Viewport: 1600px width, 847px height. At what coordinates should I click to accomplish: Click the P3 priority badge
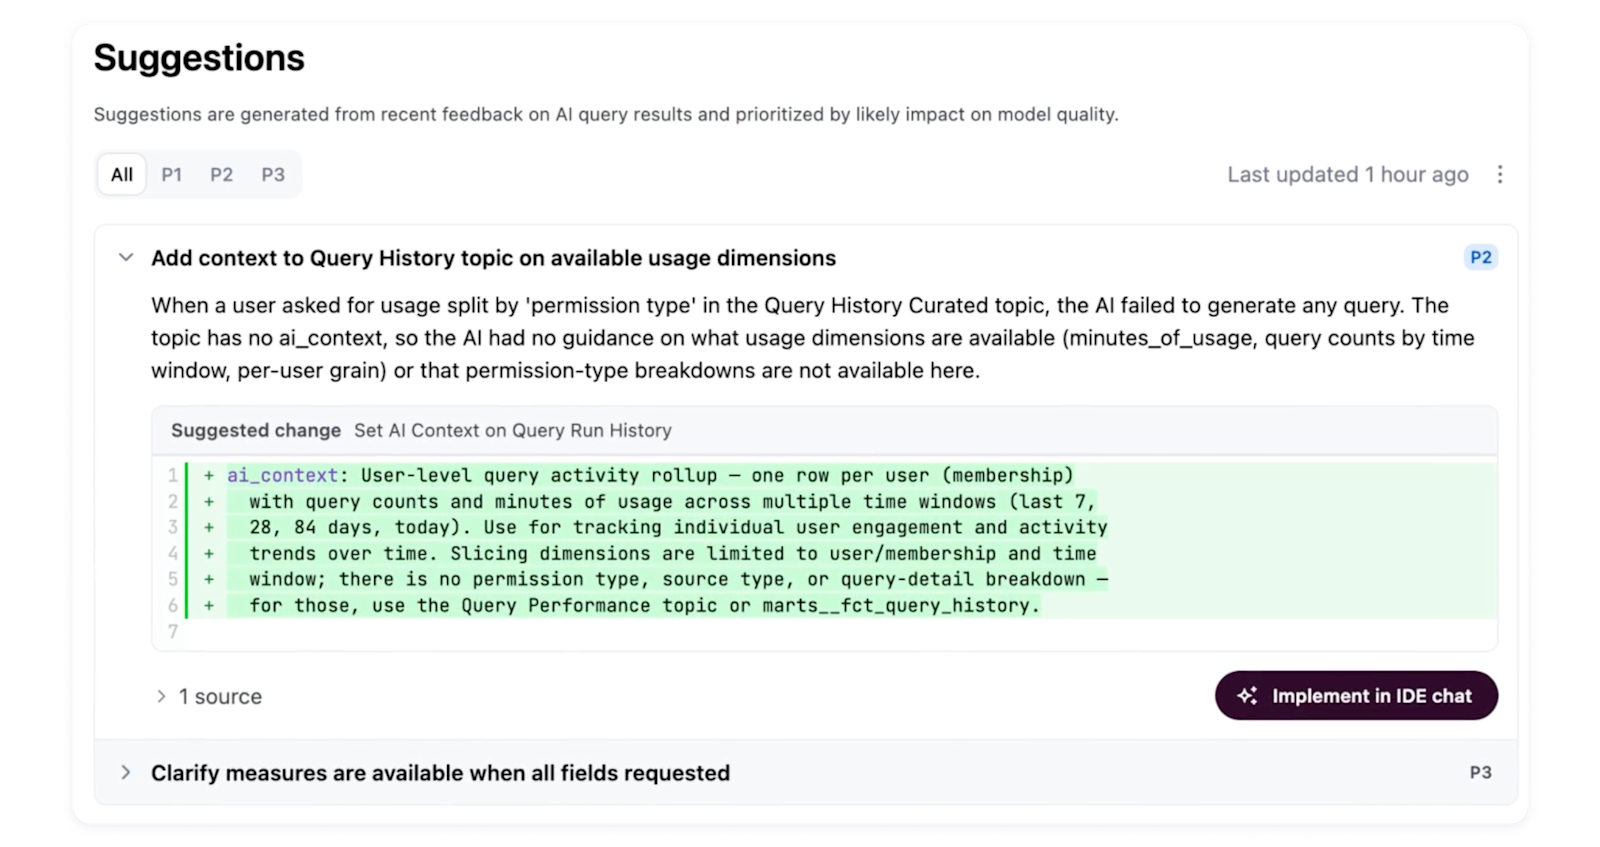pos(1481,772)
